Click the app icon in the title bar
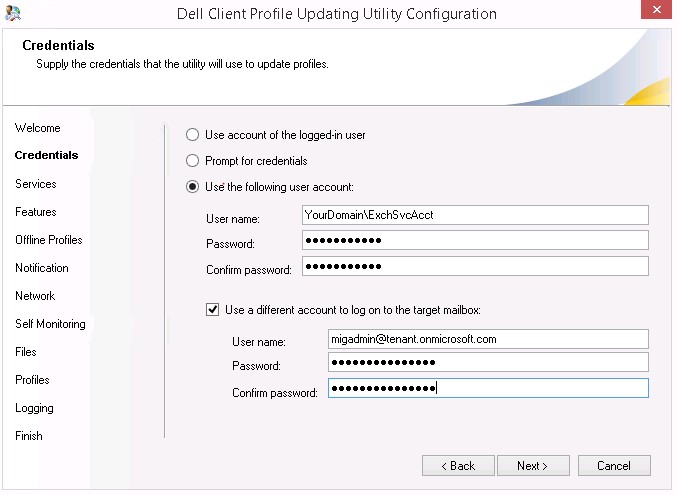 coord(13,13)
